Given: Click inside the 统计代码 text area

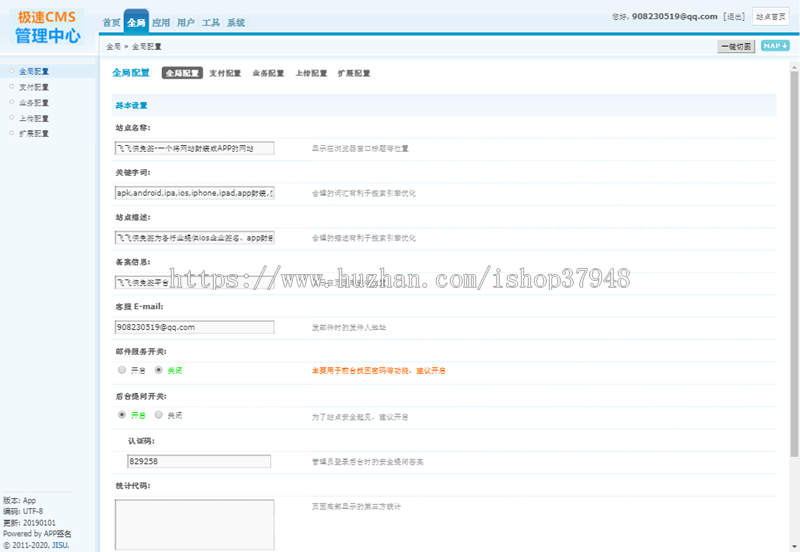Looking at the screenshot, I should (x=194, y=524).
